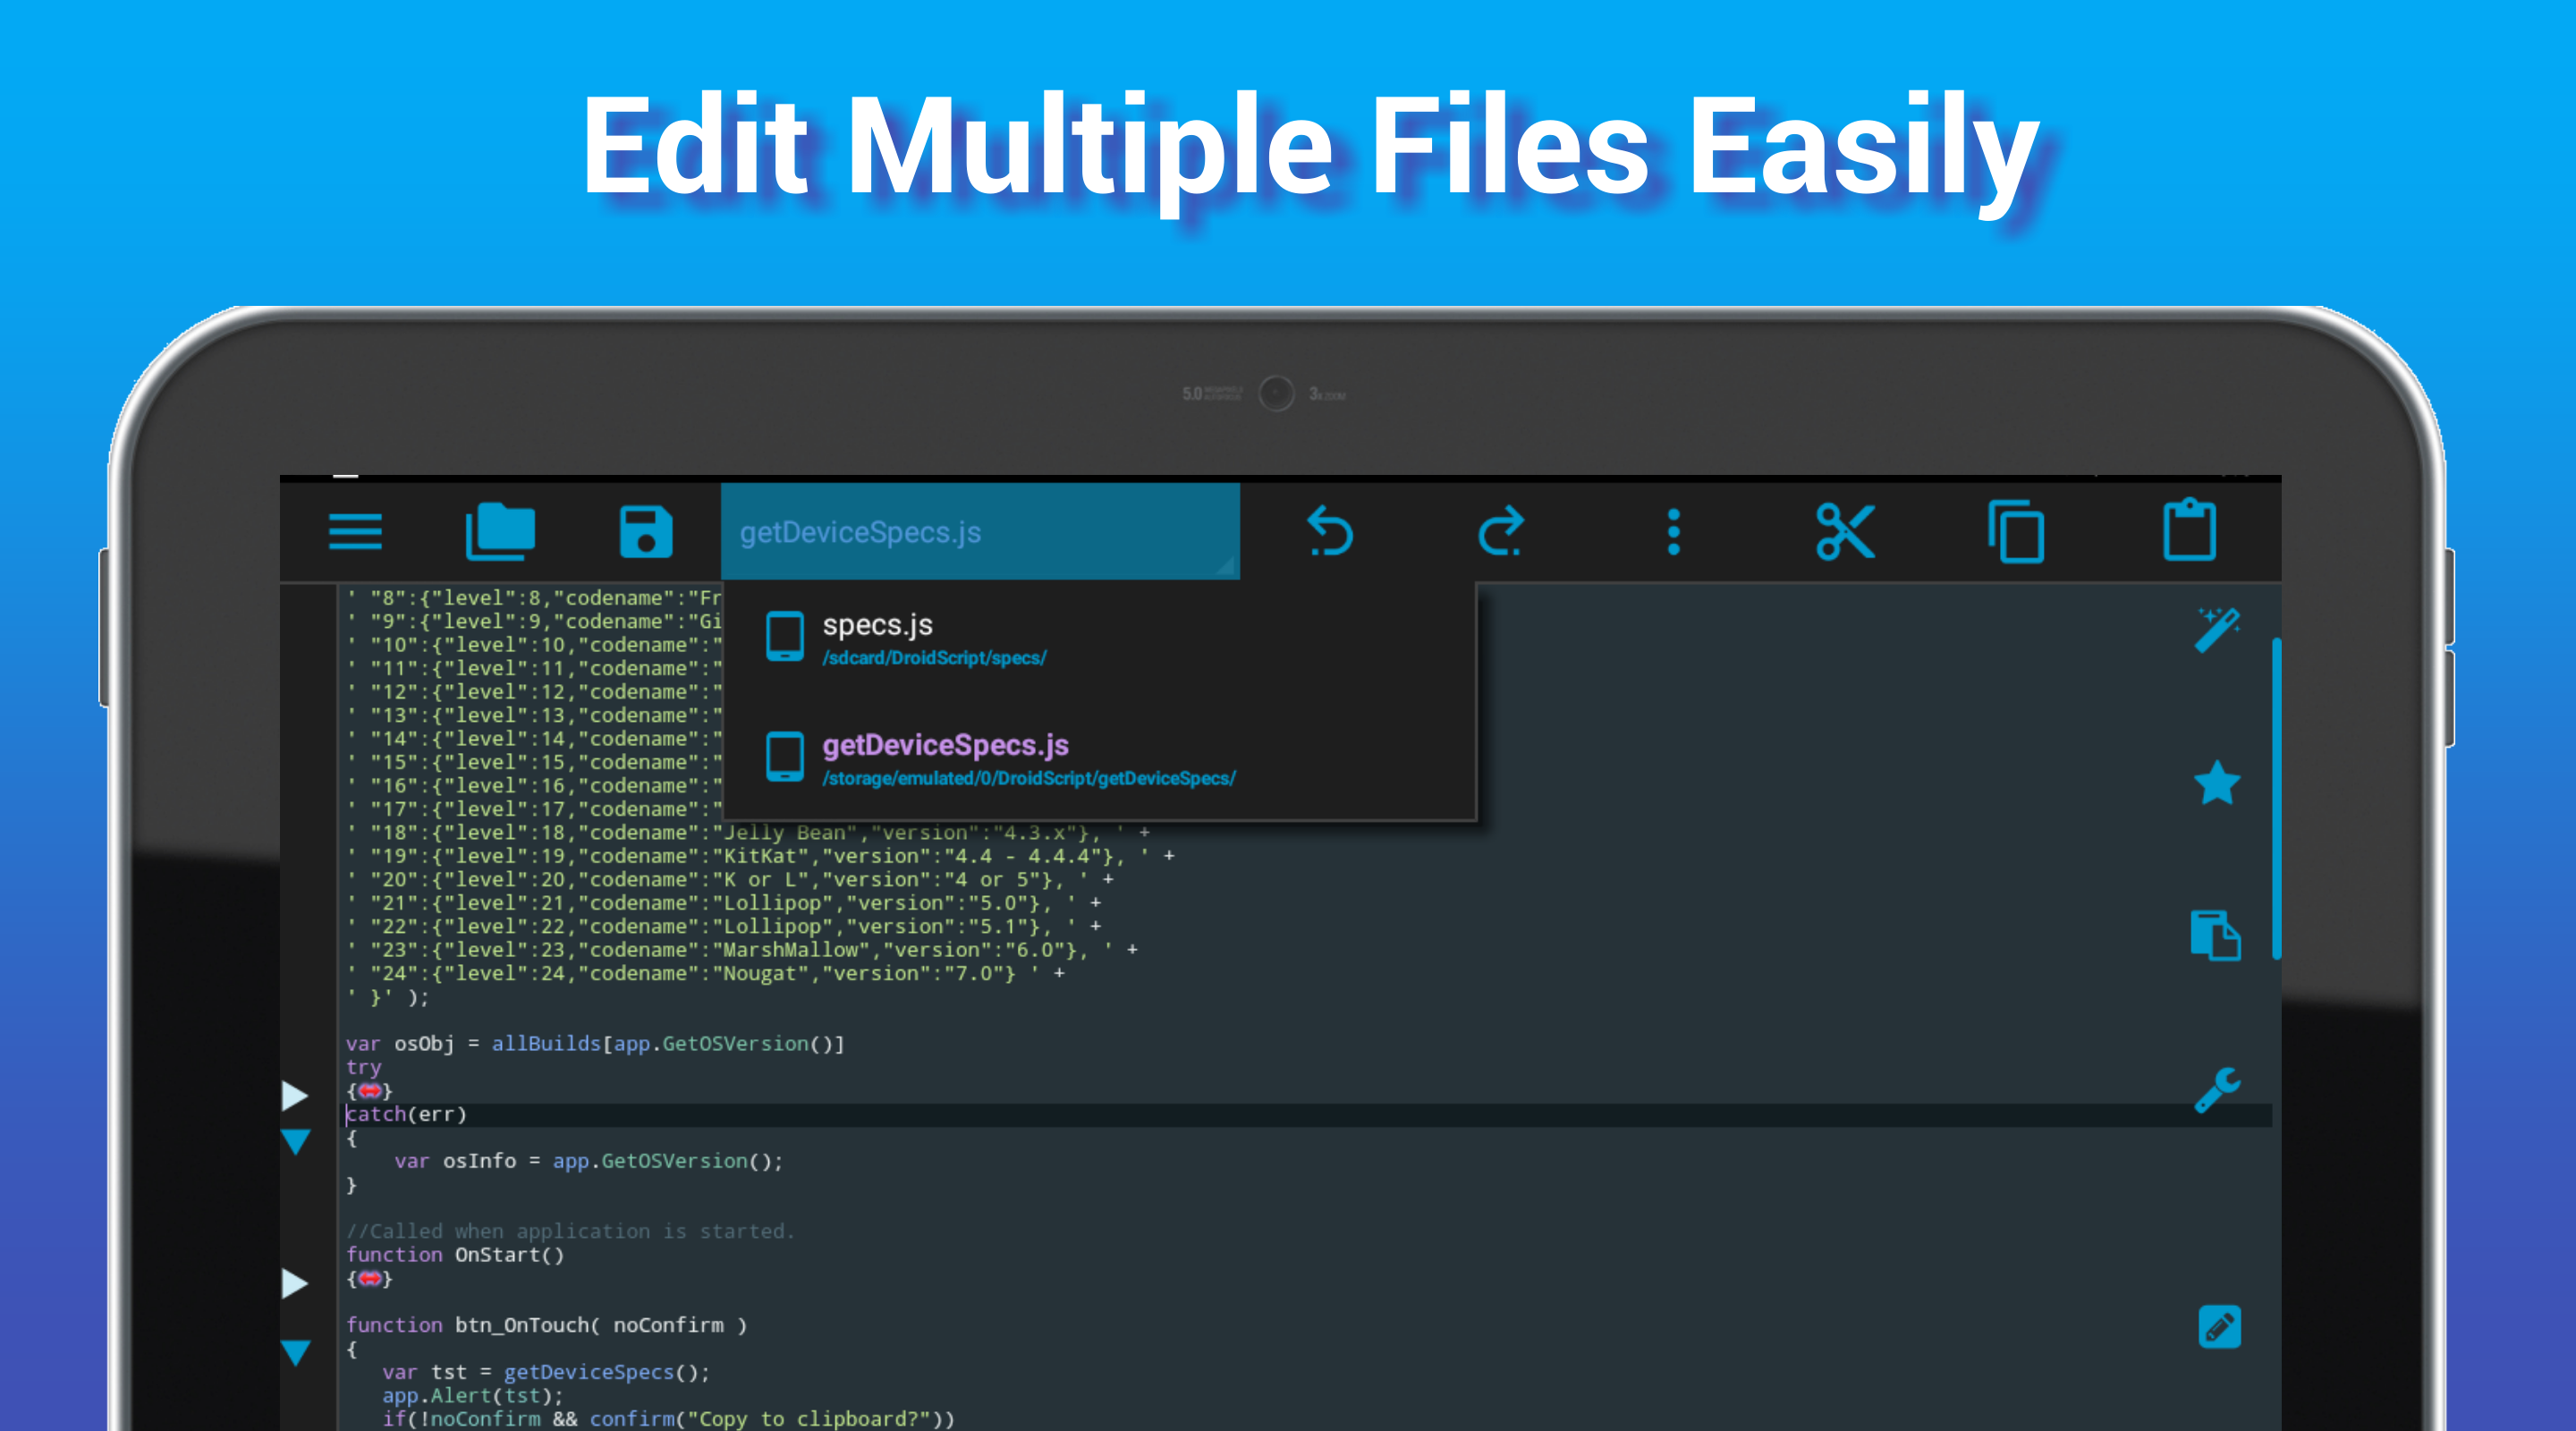Click the 'var osObj = allBuilds' line

coord(595,1043)
